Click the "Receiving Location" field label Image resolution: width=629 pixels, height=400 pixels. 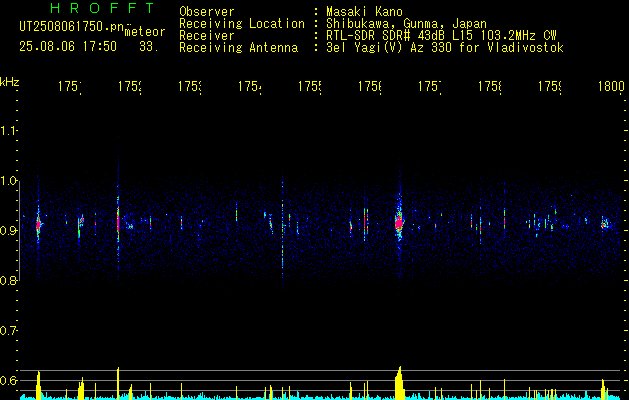pyautogui.click(x=242, y=24)
